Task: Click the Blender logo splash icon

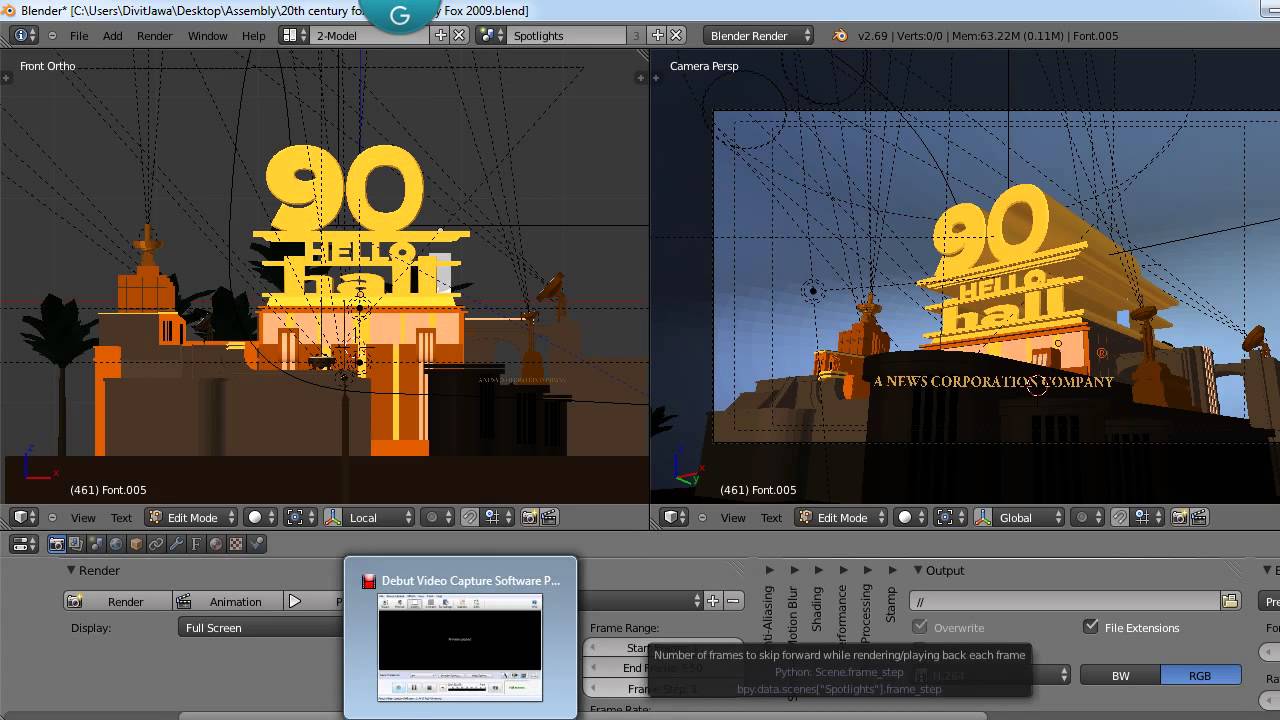Action: [x=840, y=35]
